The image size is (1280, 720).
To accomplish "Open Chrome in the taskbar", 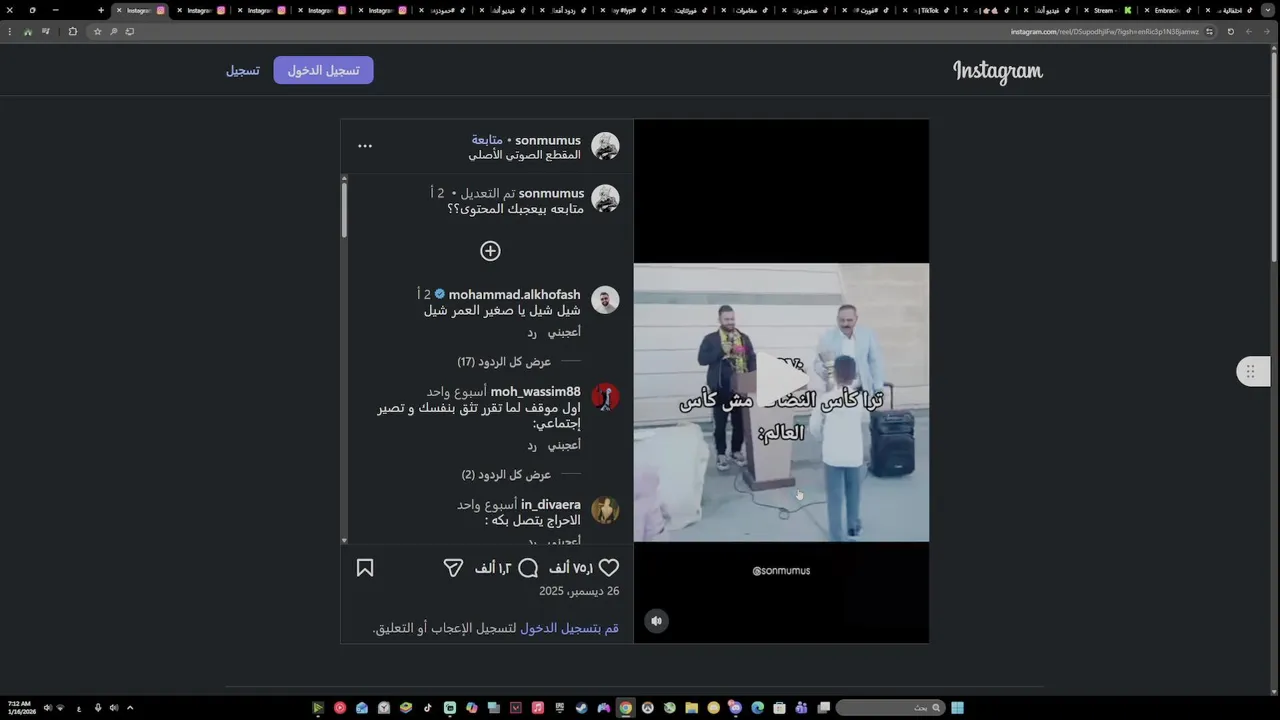I will point(626,708).
